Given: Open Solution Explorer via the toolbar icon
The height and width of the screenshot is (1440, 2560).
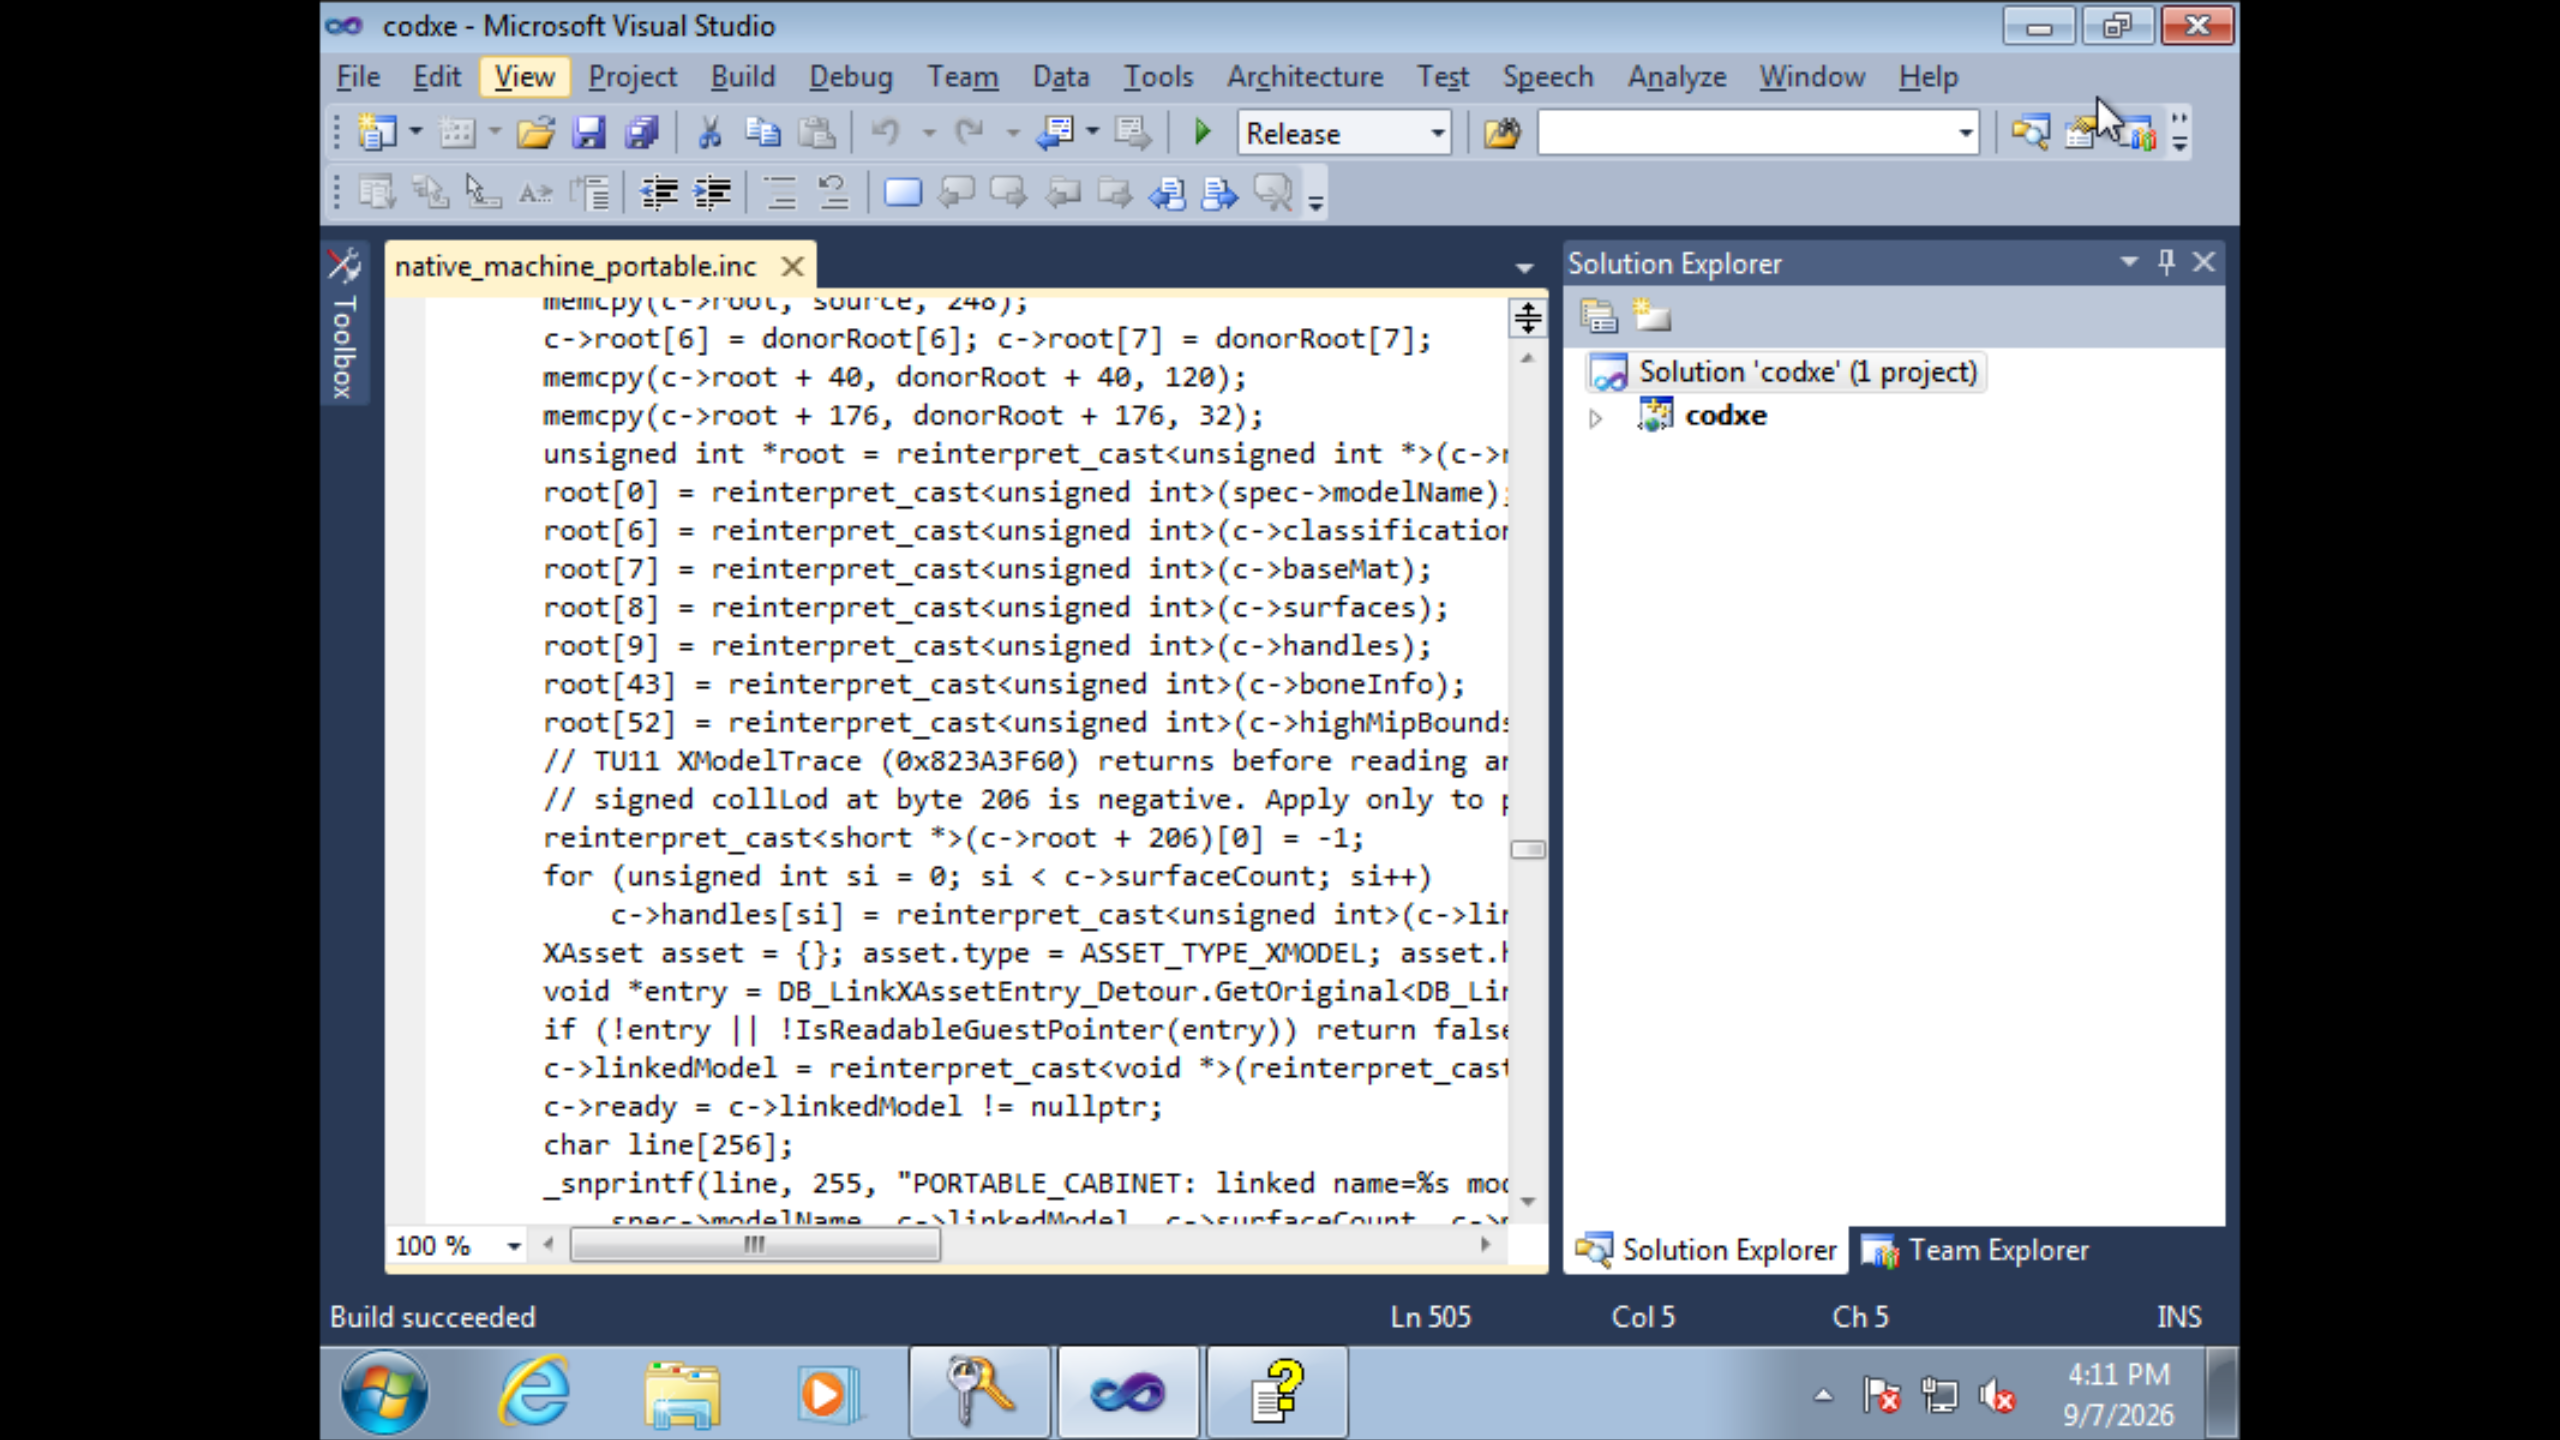Looking at the screenshot, I should pos(2030,132).
